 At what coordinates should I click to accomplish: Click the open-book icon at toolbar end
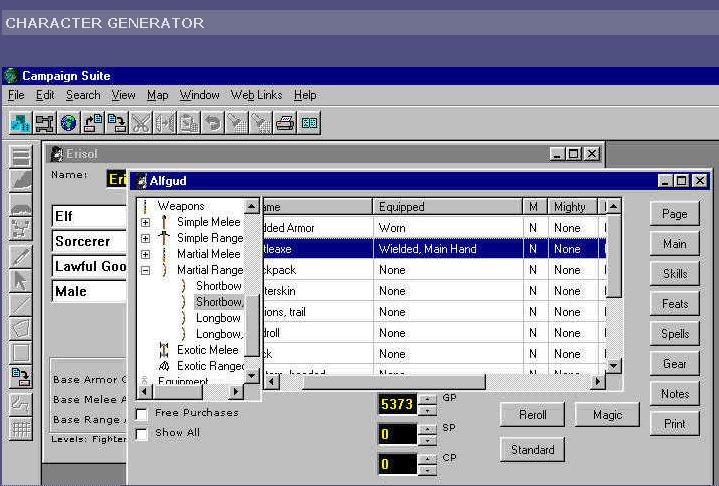(309, 123)
